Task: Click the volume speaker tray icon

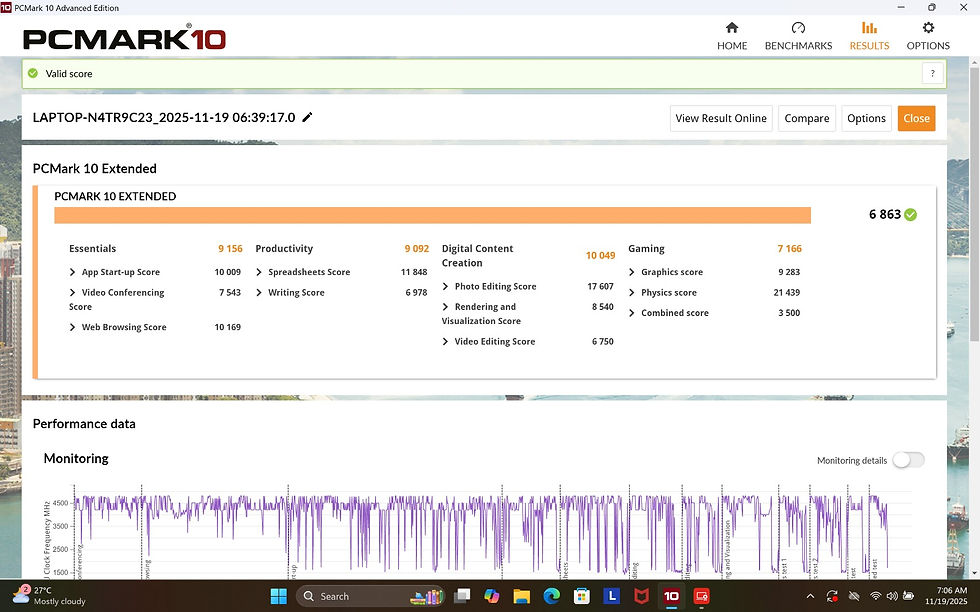Action: (x=892, y=596)
